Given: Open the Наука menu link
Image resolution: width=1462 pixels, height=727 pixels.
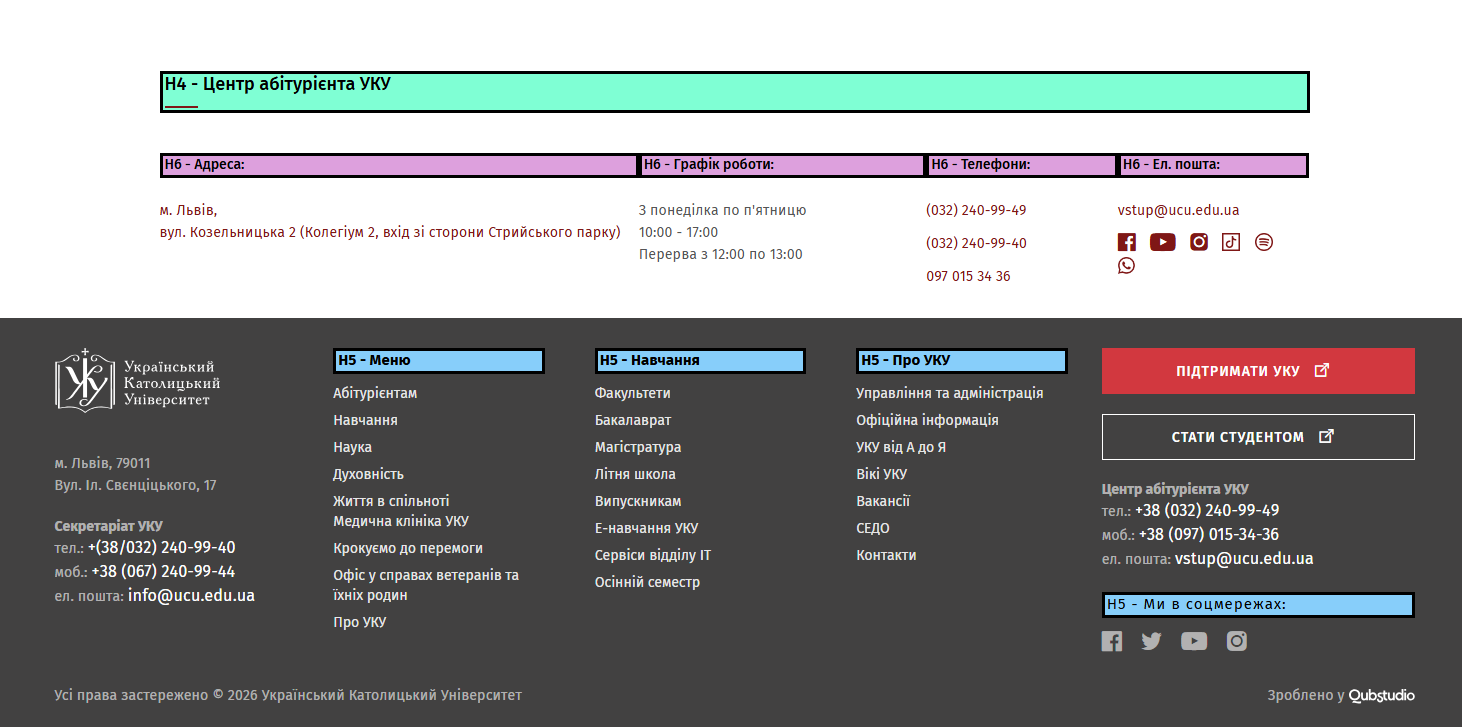Looking at the screenshot, I should [352, 447].
